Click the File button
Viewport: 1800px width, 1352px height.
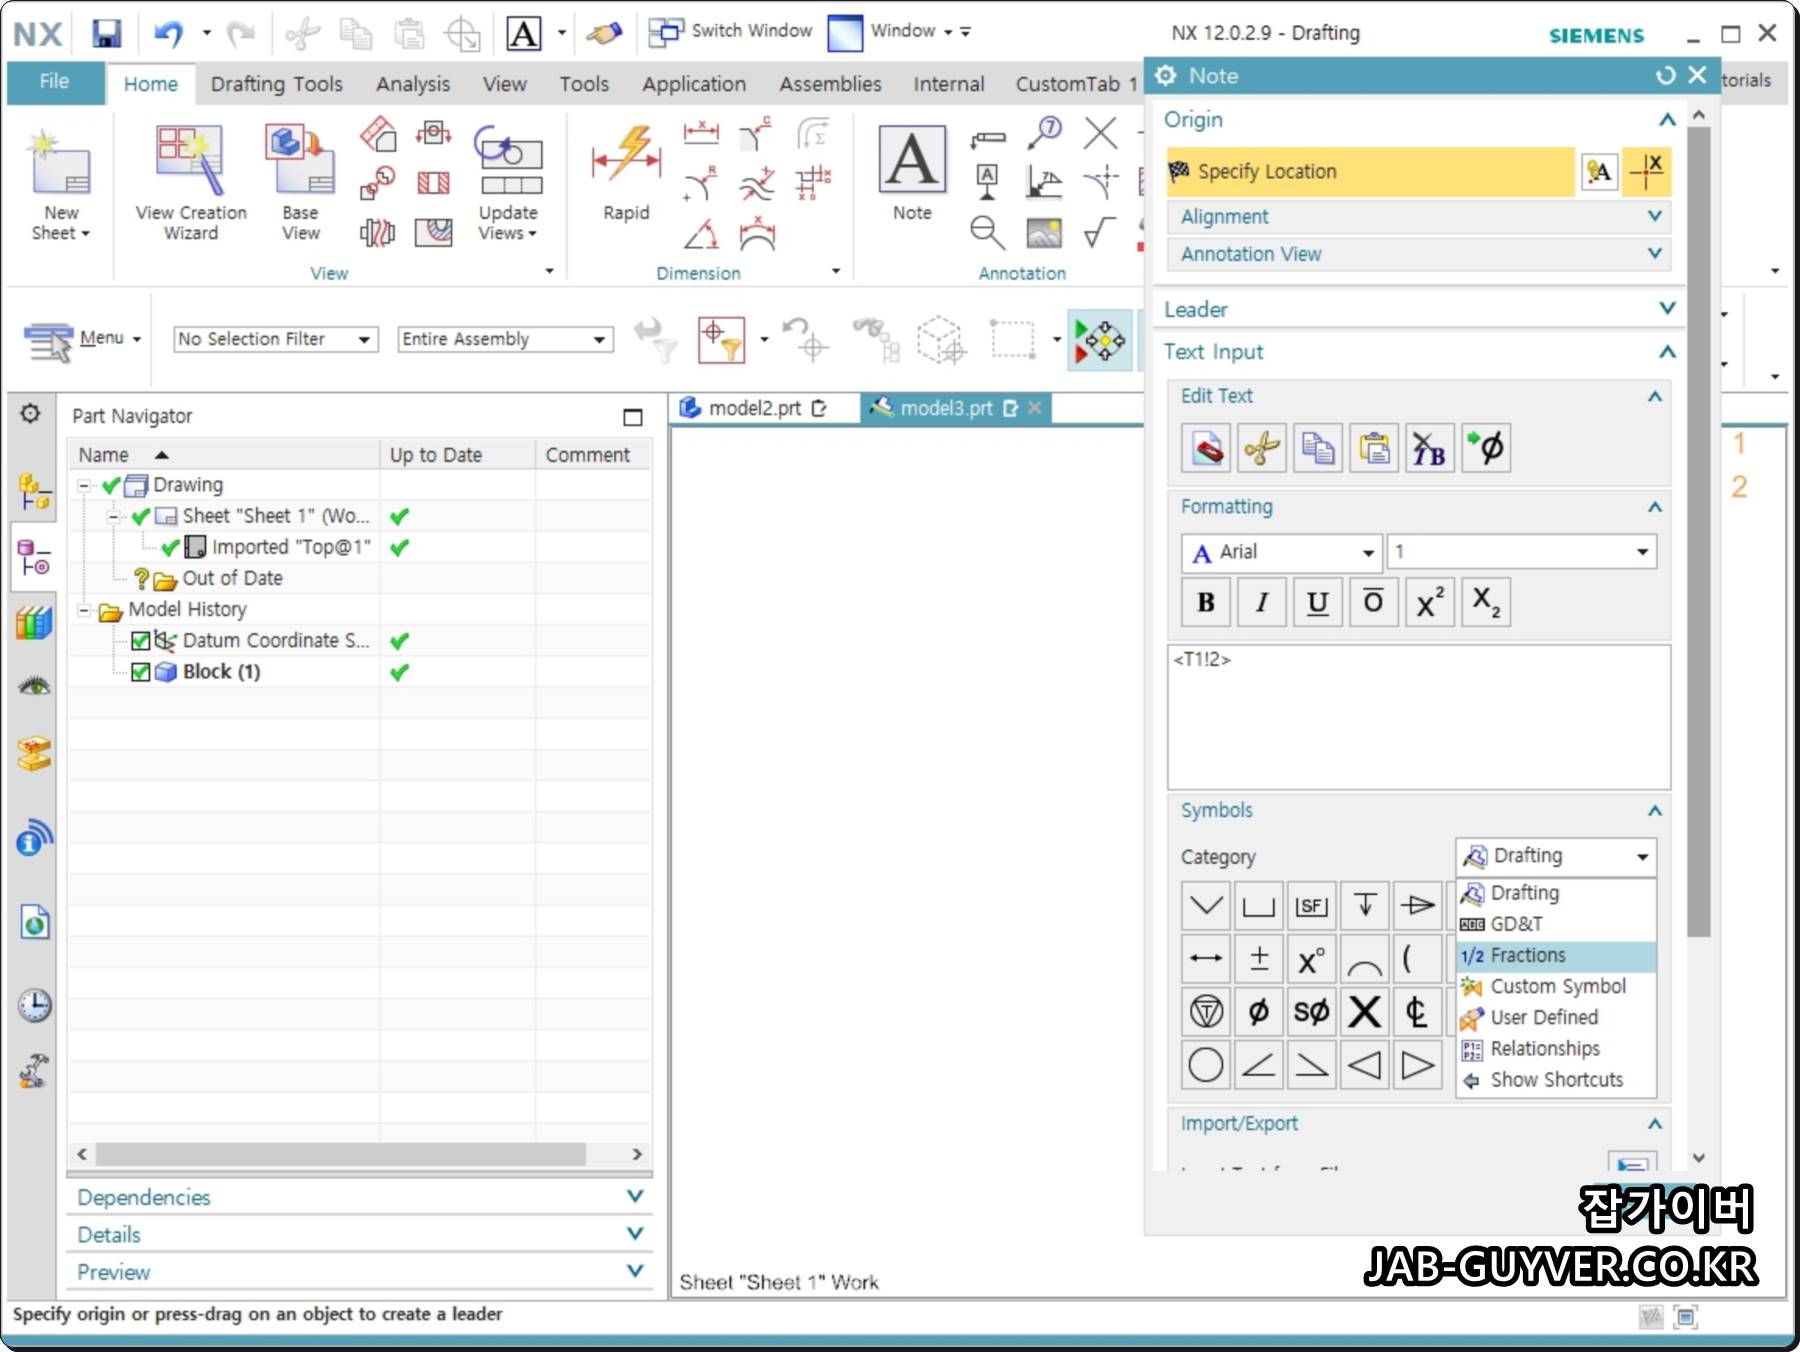click(x=55, y=82)
